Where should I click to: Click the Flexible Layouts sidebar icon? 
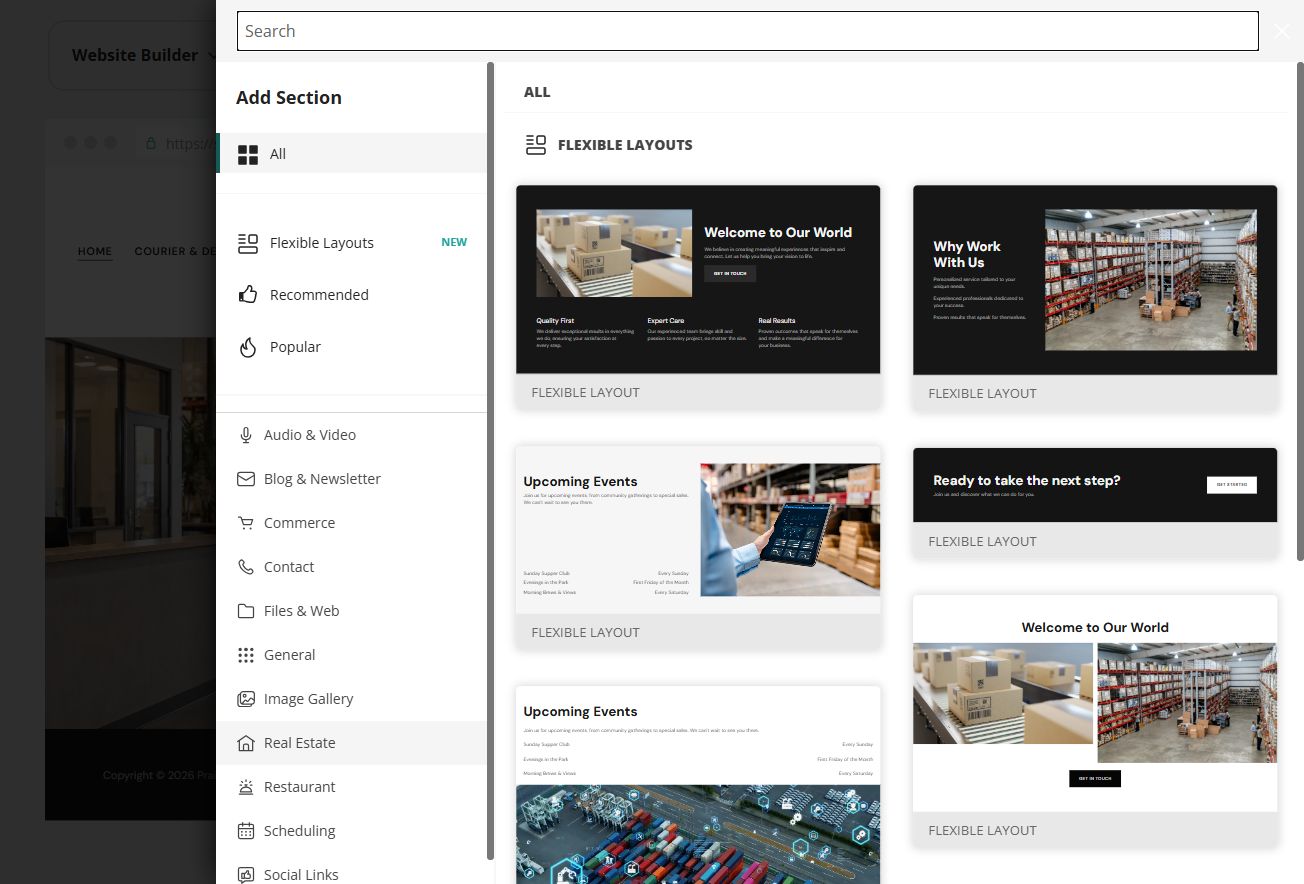point(248,243)
